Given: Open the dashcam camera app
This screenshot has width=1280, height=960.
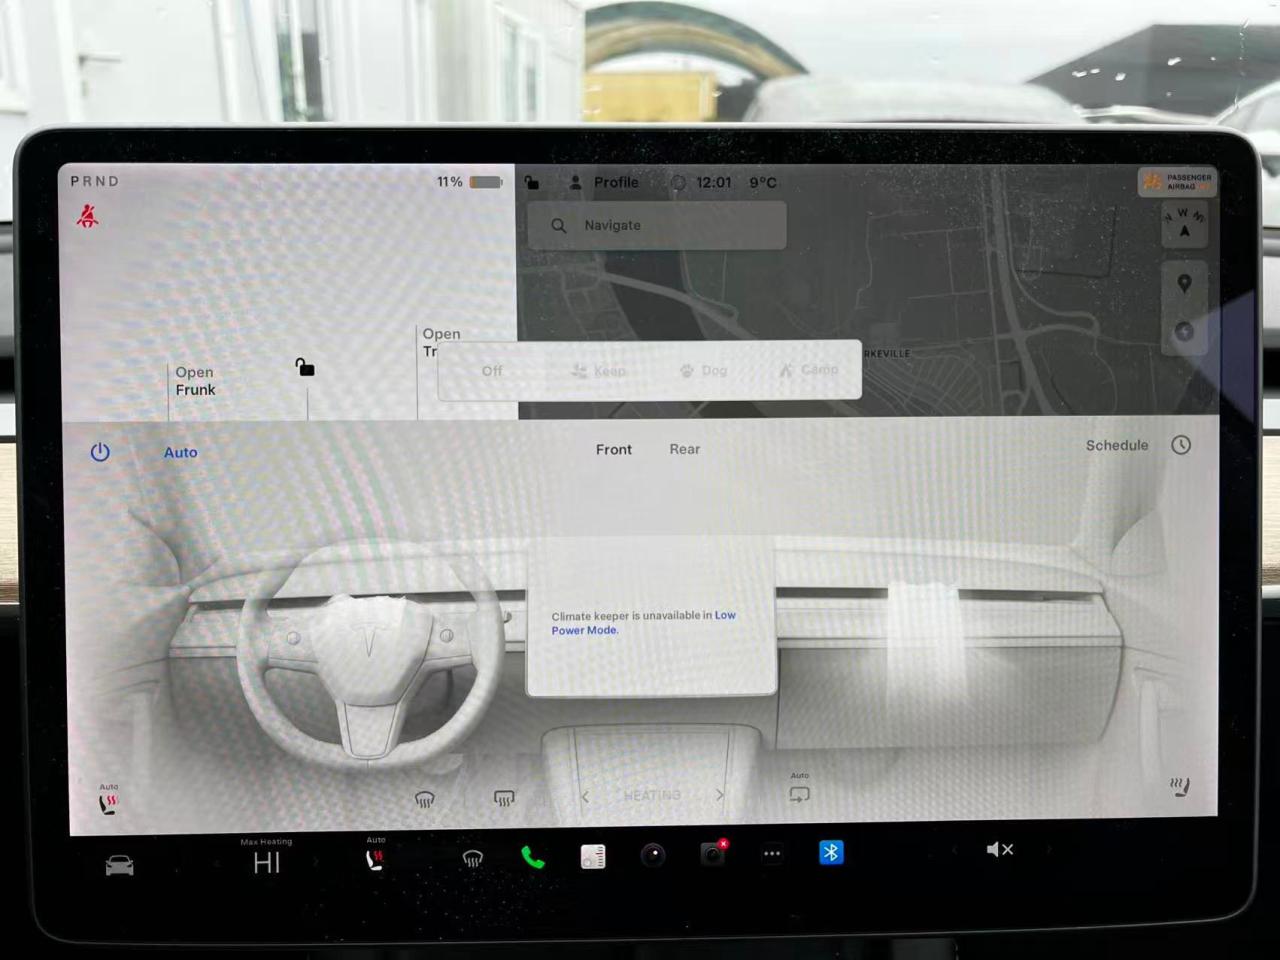Looking at the screenshot, I should pos(712,853).
